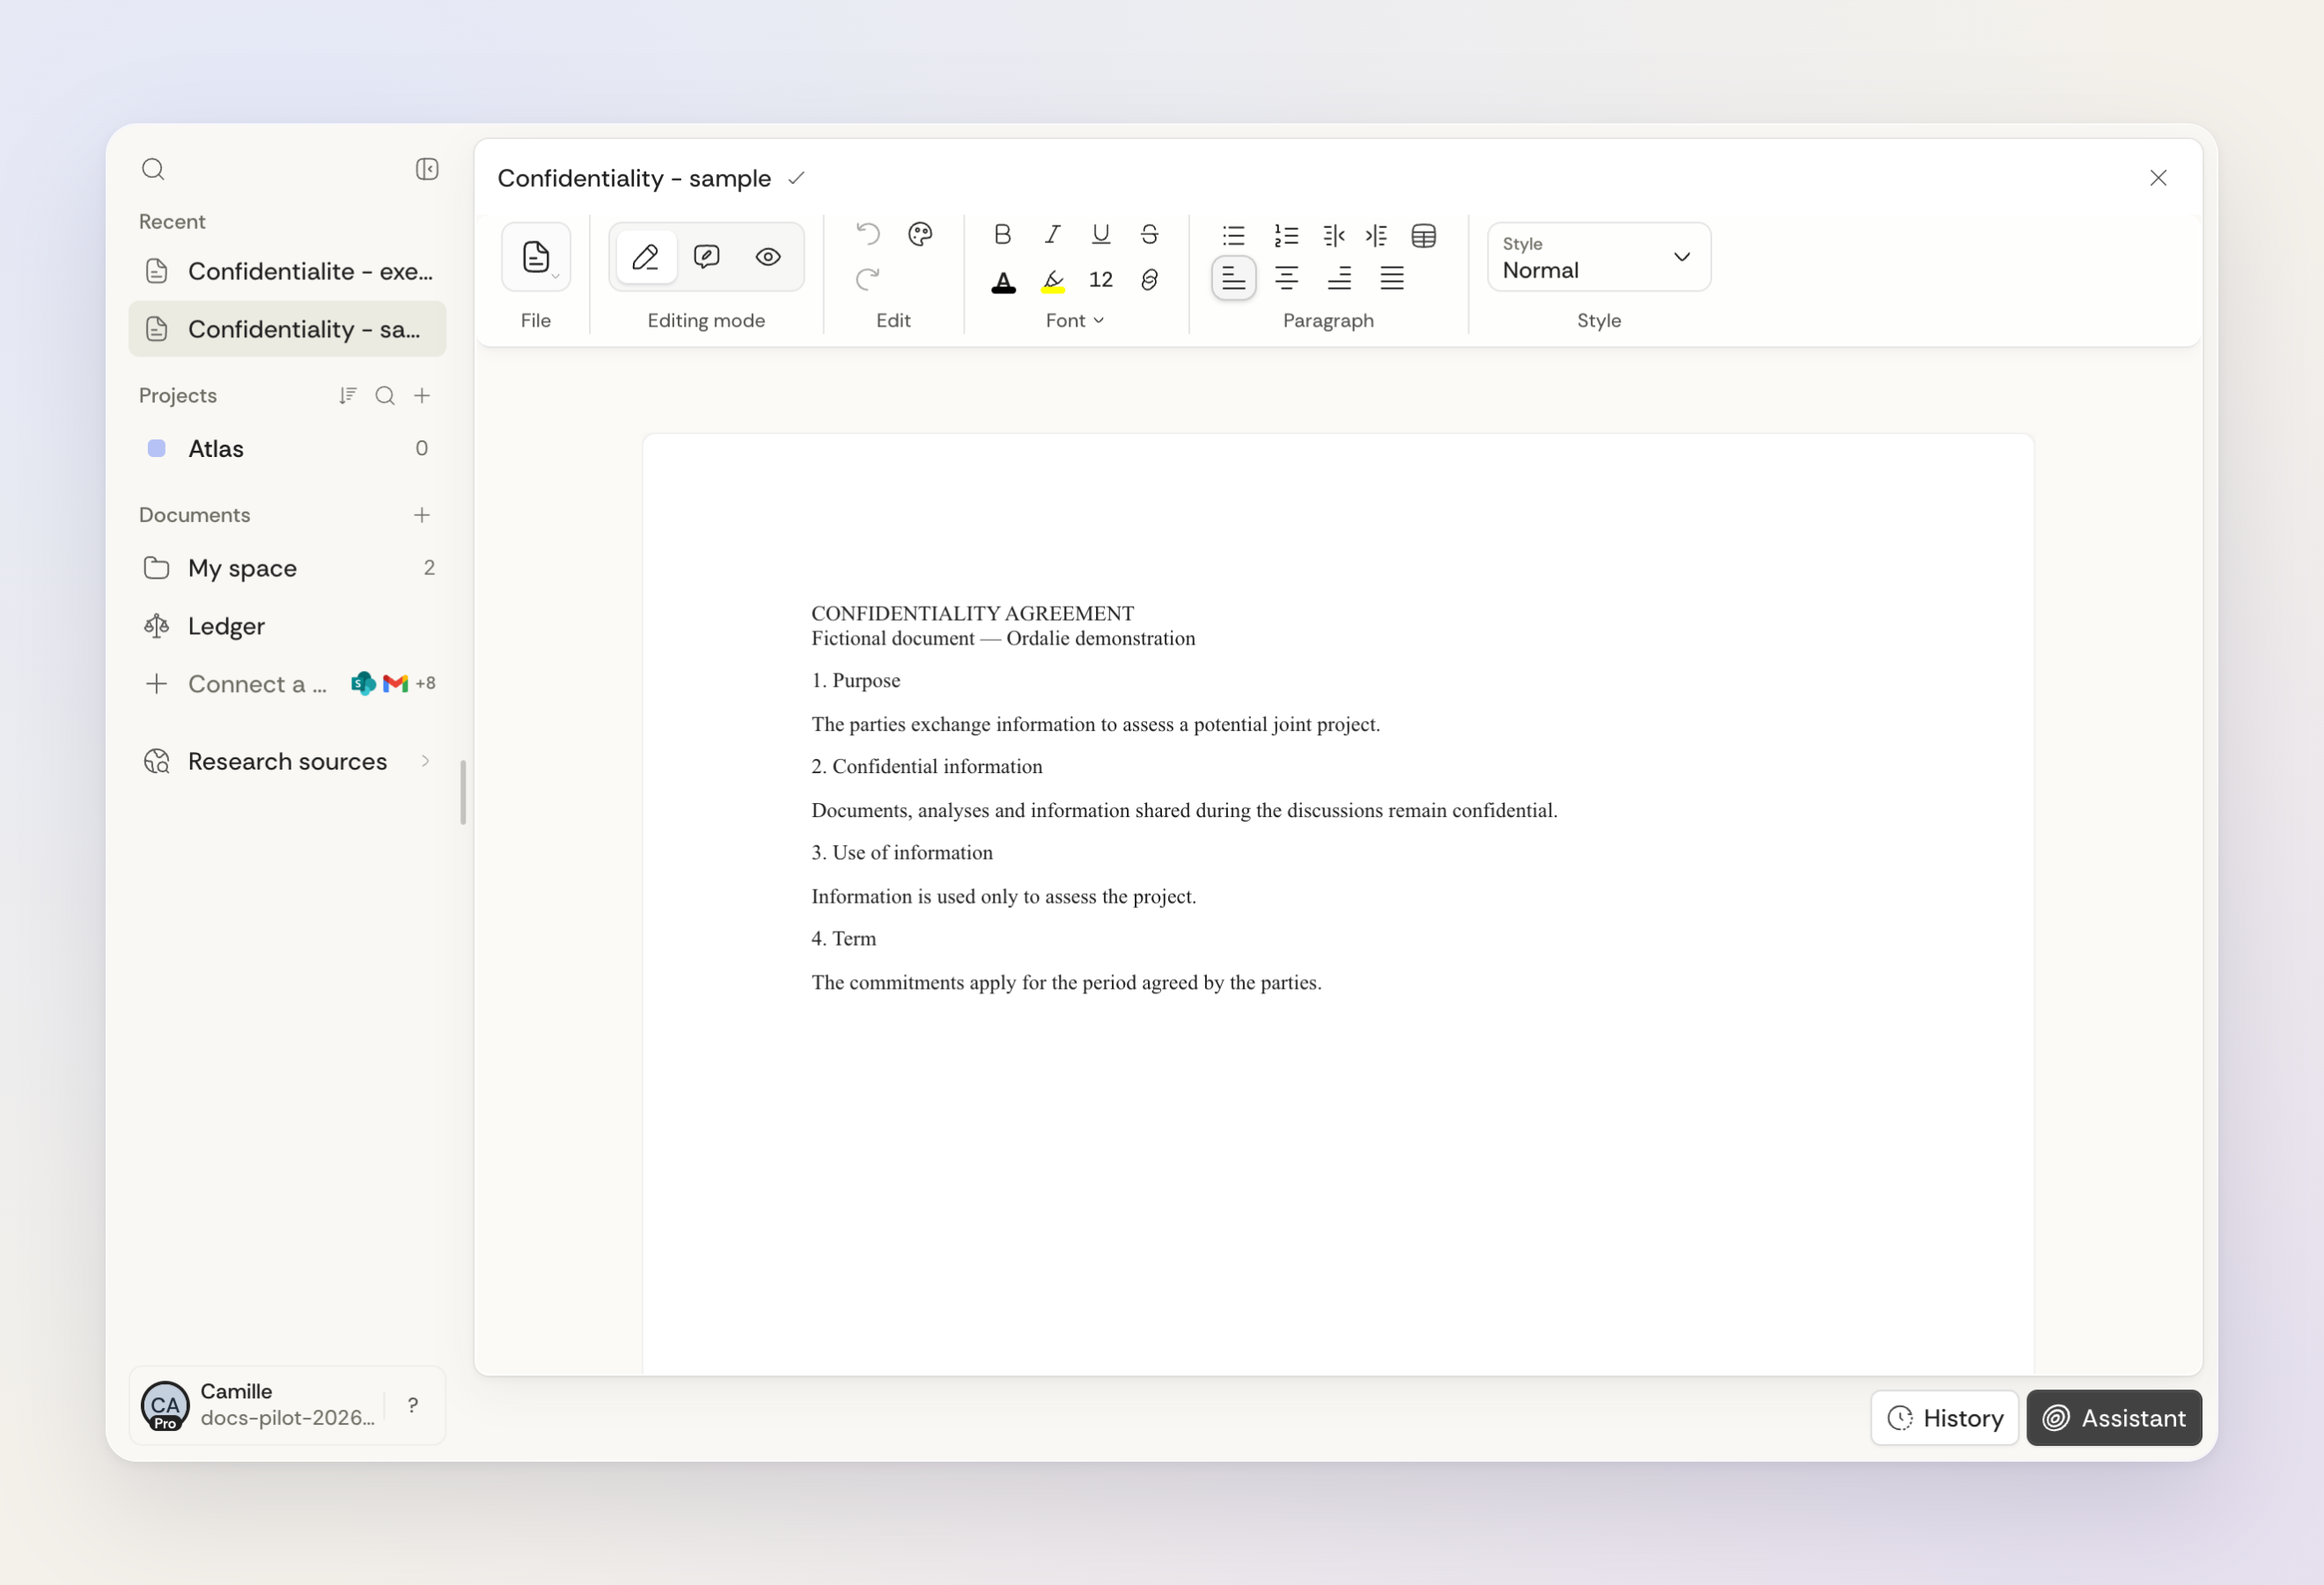Collapse the sidebar panel icon
2324x1585 pixels.
(x=427, y=169)
